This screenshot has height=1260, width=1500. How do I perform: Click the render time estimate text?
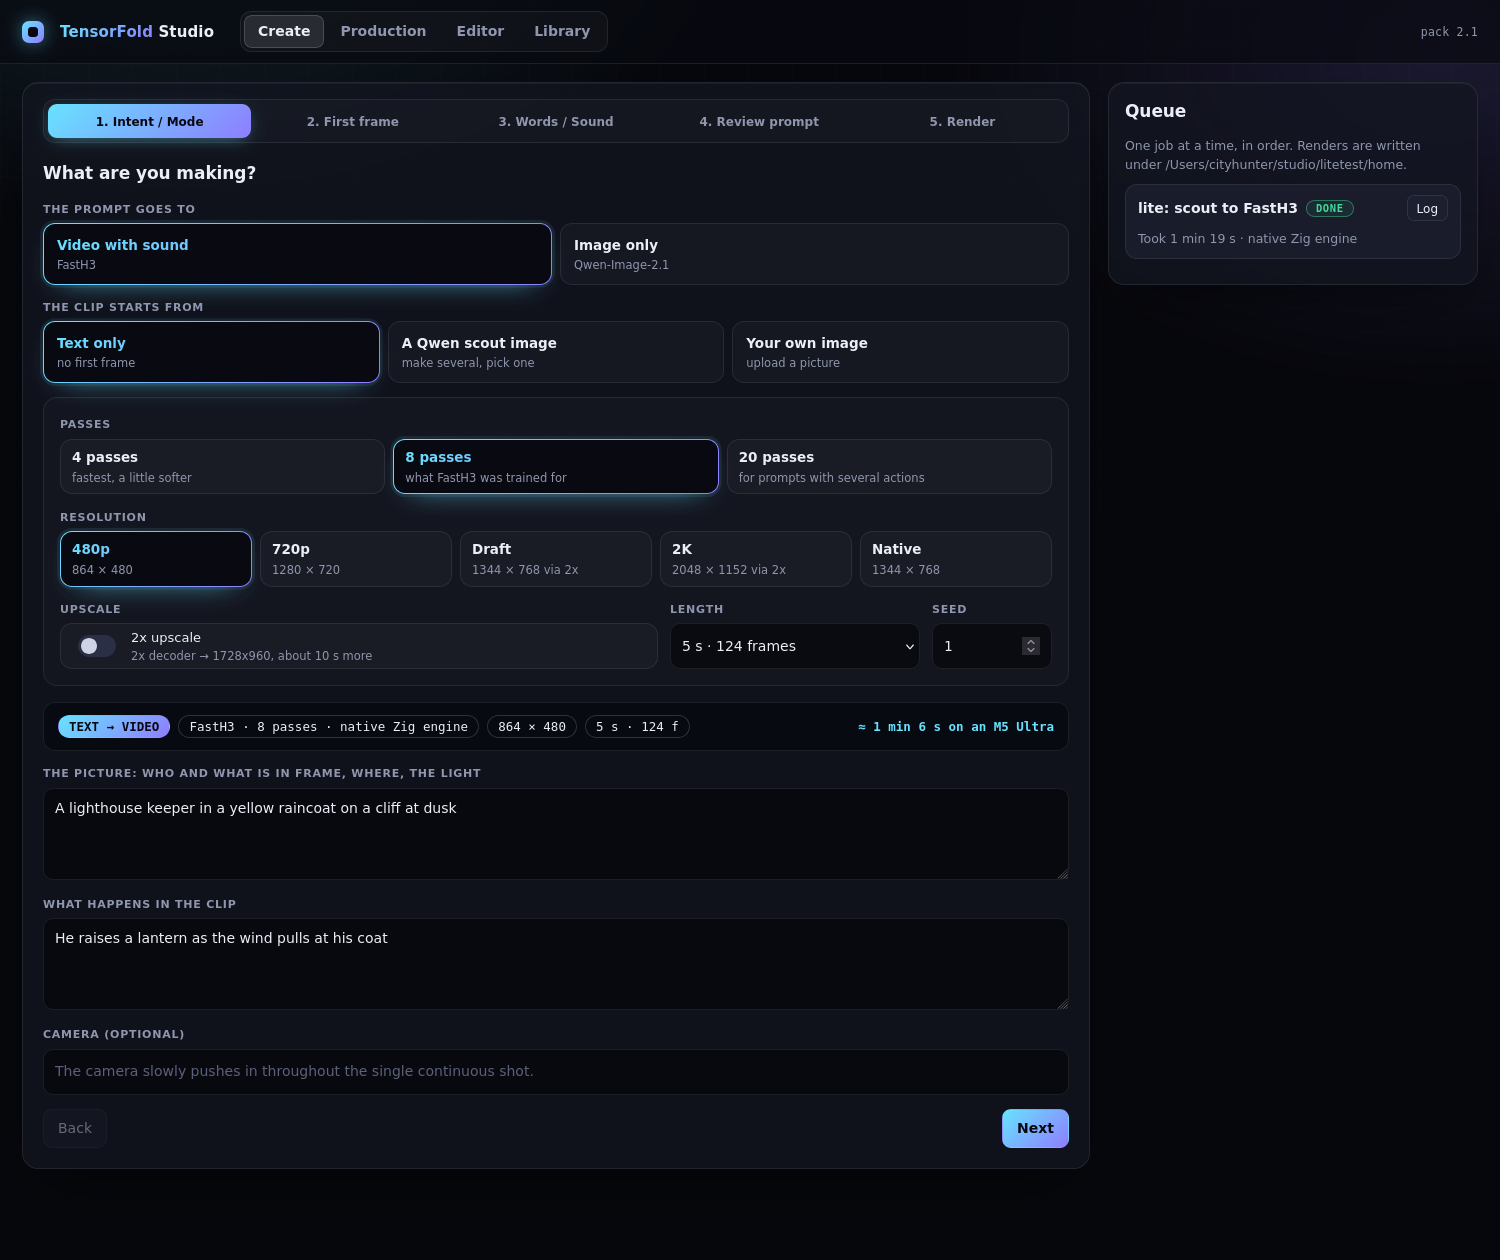click(956, 727)
